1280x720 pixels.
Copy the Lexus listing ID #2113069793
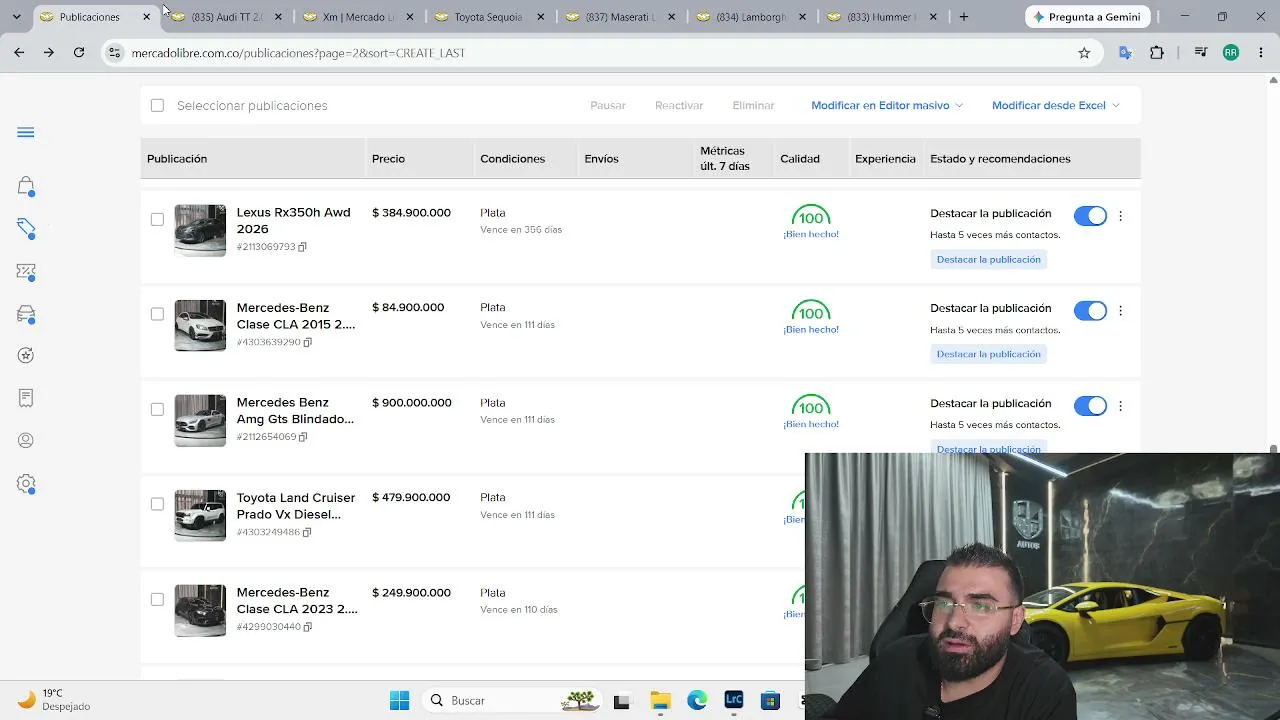(x=302, y=247)
